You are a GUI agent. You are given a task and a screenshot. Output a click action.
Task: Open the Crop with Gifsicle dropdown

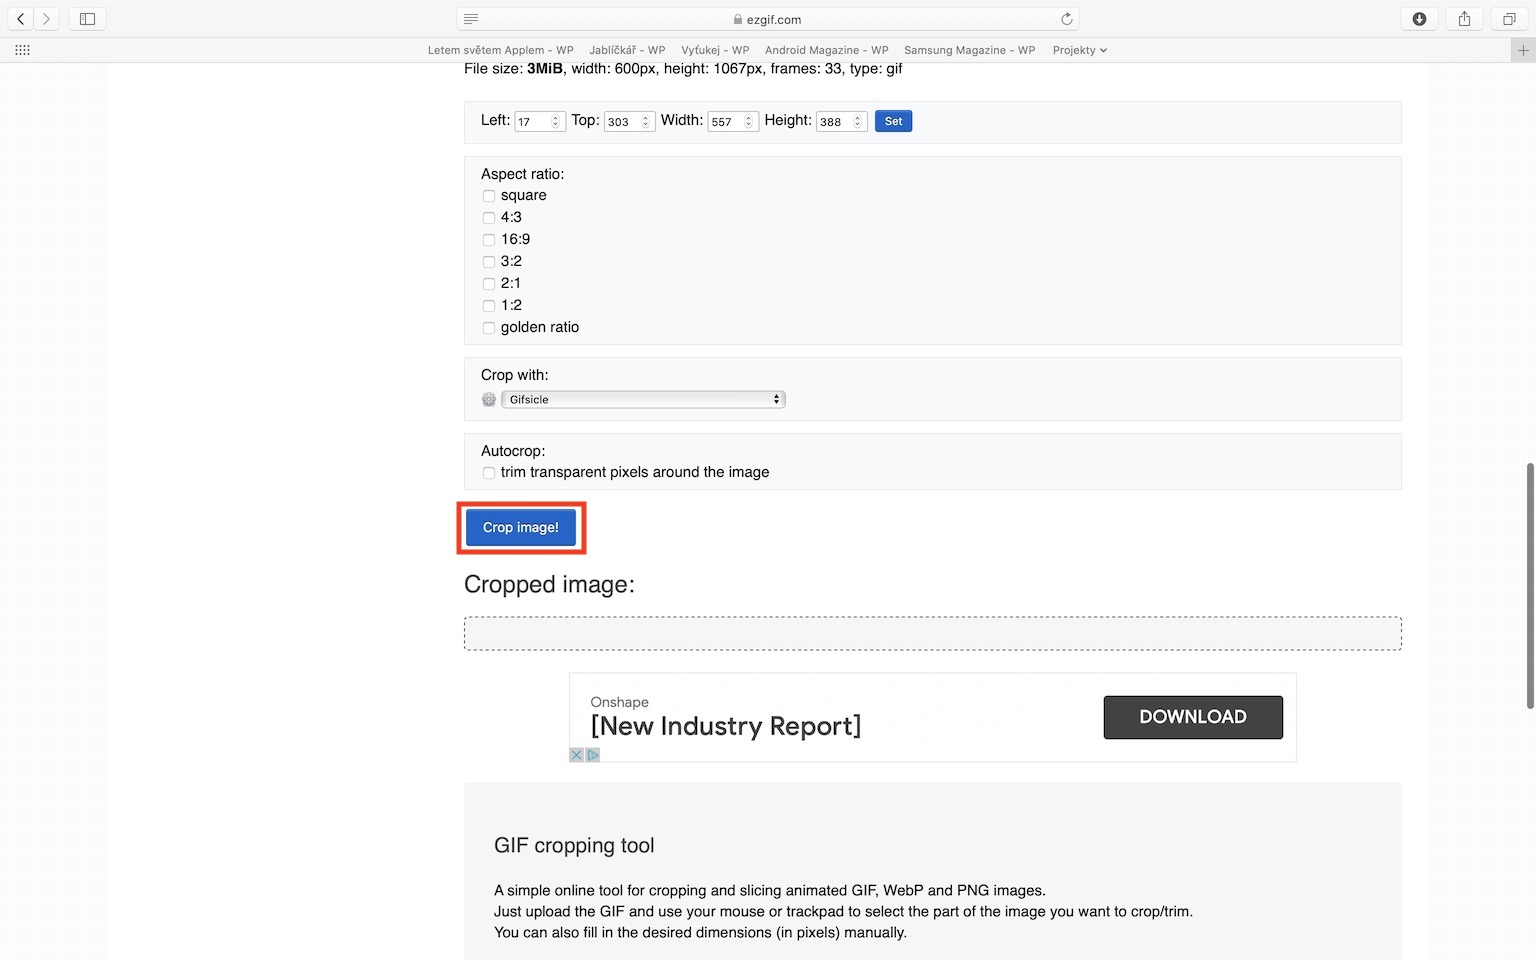coord(643,399)
